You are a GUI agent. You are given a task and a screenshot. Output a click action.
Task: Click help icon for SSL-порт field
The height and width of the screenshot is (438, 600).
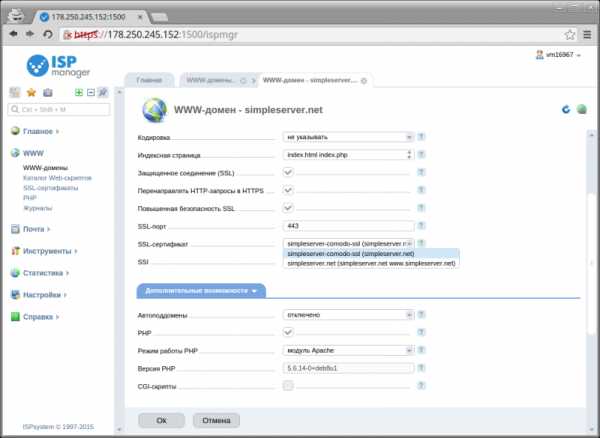(x=421, y=226)
